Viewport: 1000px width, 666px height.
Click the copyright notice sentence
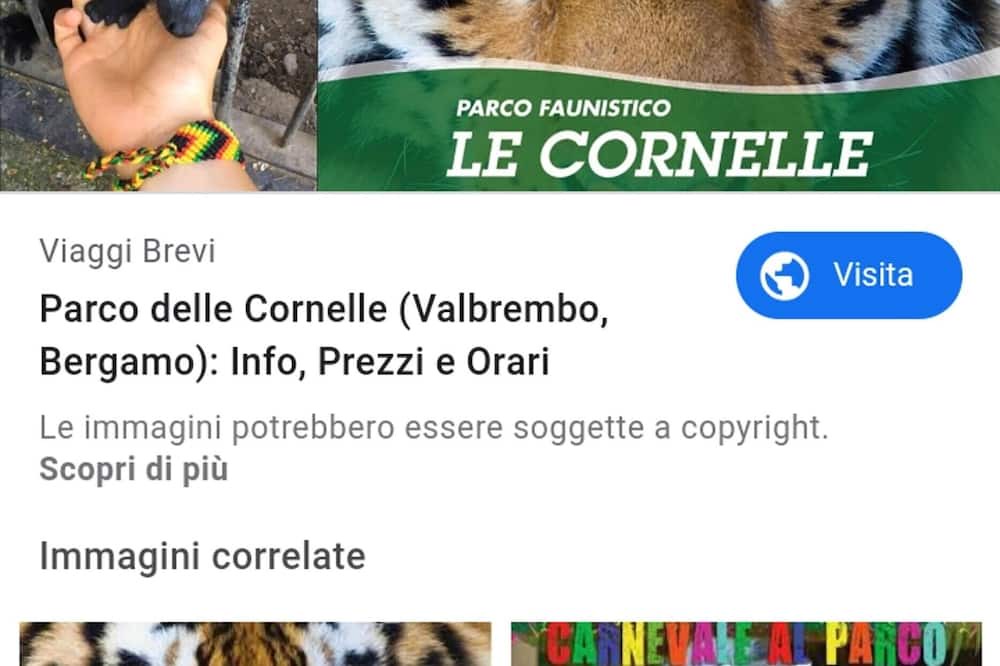pyautogui.click(x=434, y=427)
